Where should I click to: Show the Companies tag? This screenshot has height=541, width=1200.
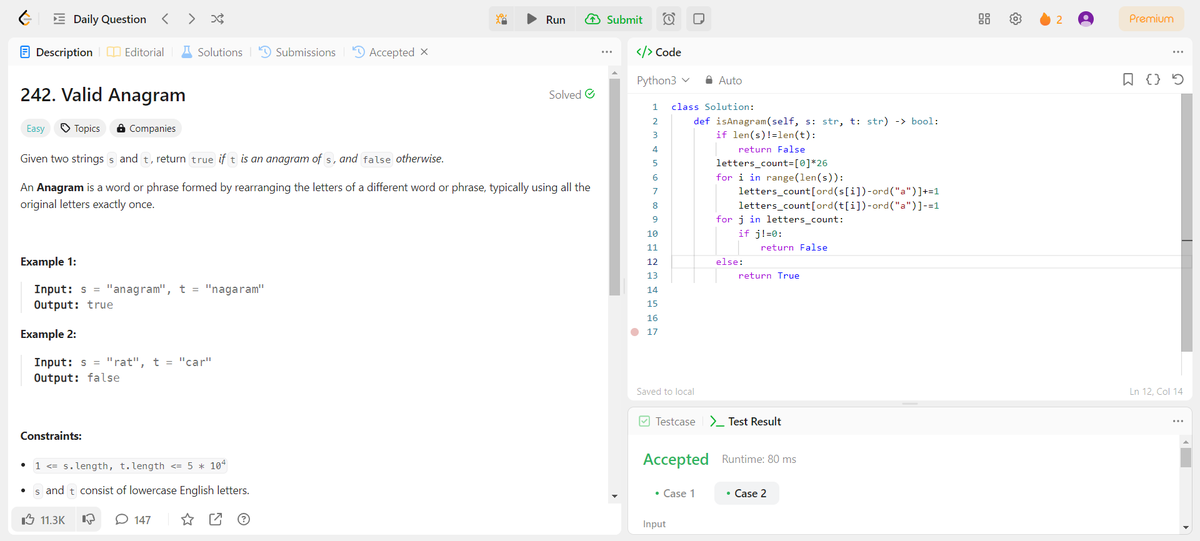tap(146, 128)
